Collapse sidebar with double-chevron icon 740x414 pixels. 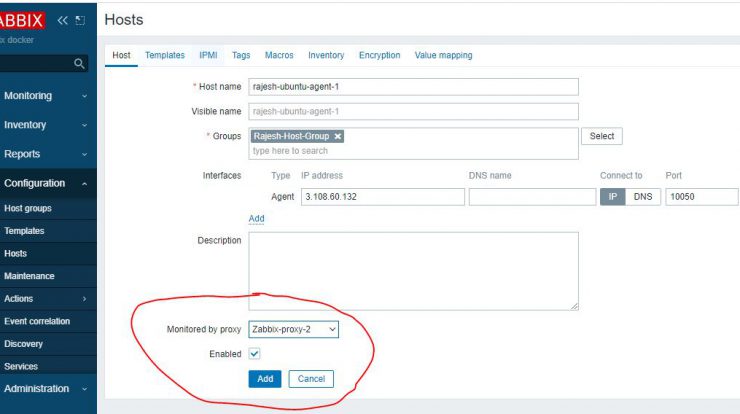coord(62,20)
